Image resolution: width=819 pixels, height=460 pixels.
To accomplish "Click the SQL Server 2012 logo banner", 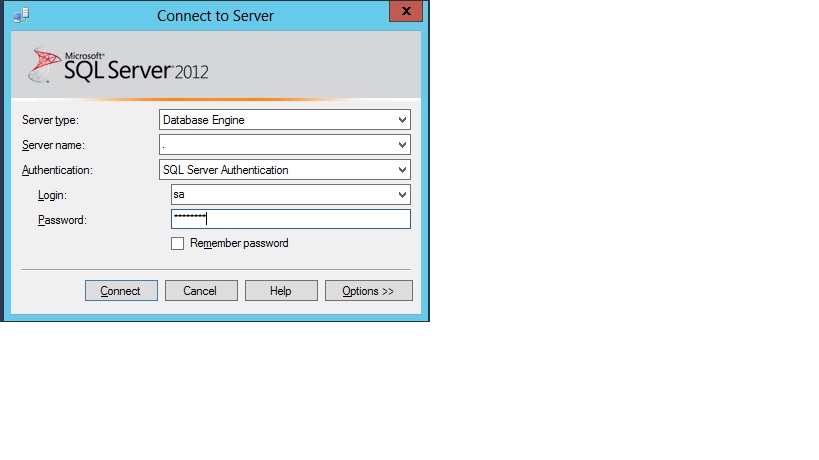I will 216,65.
